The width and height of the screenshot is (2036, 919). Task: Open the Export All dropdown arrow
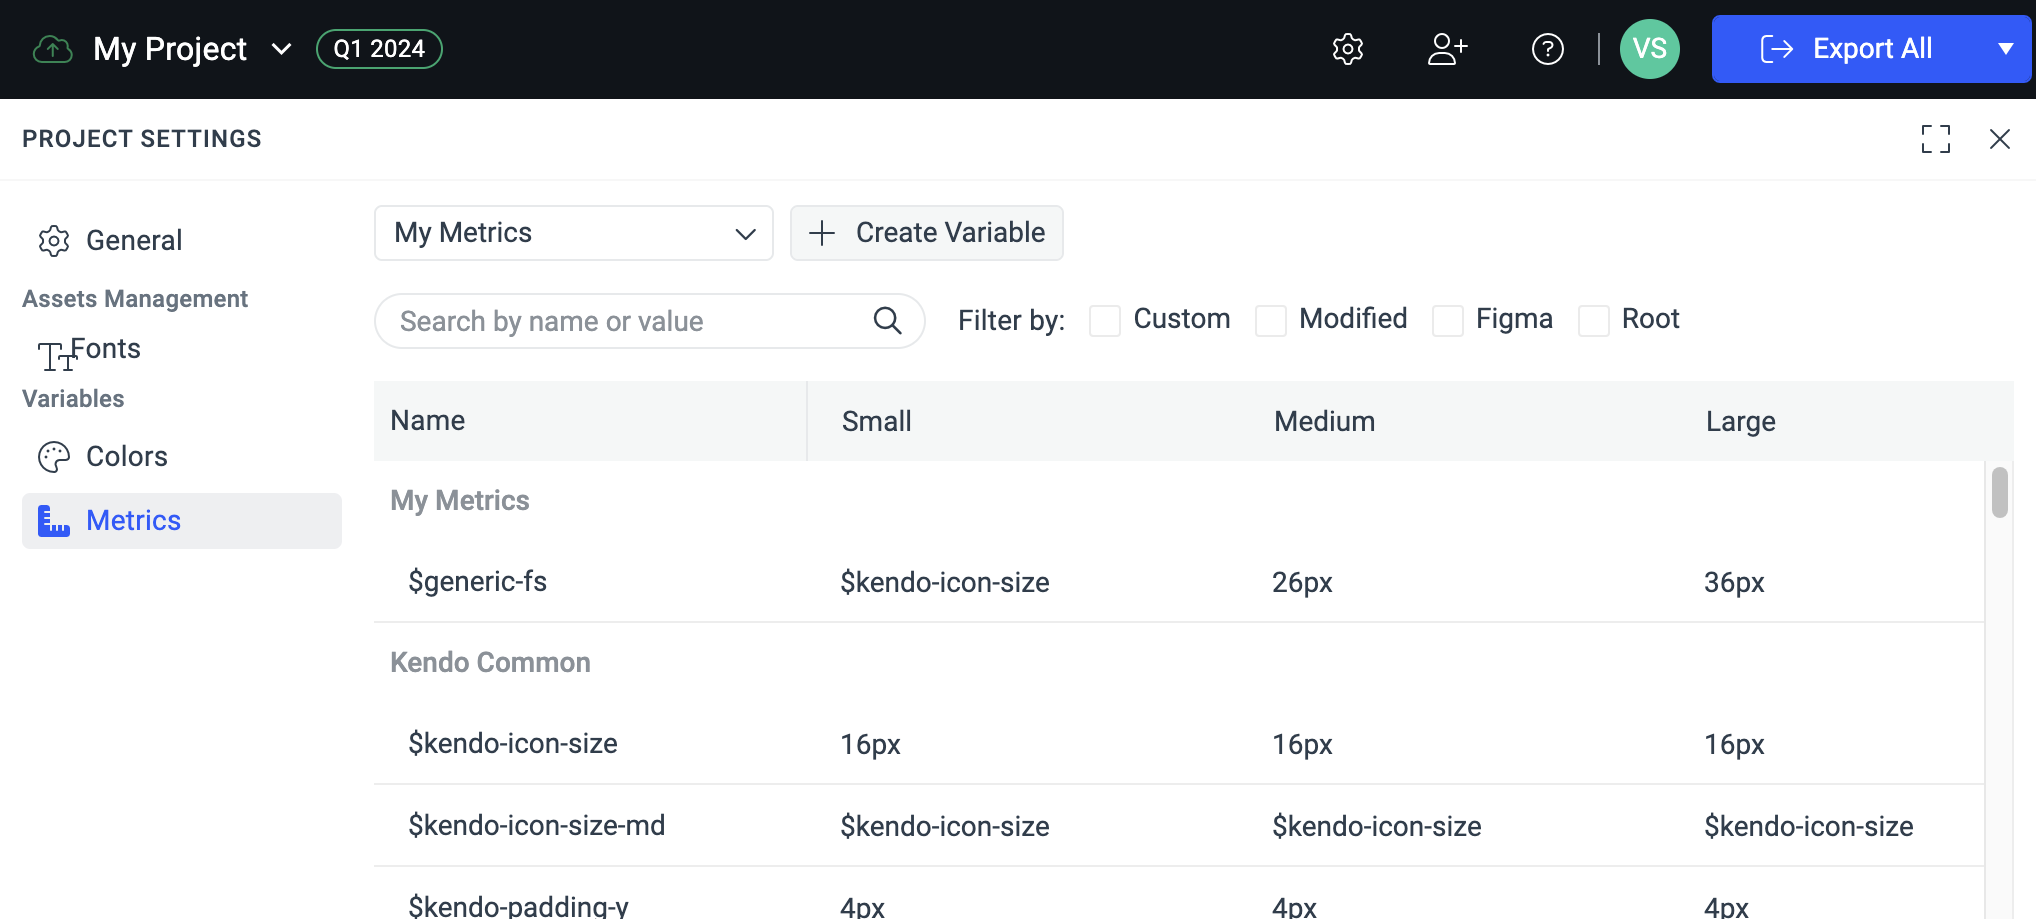2006,49
